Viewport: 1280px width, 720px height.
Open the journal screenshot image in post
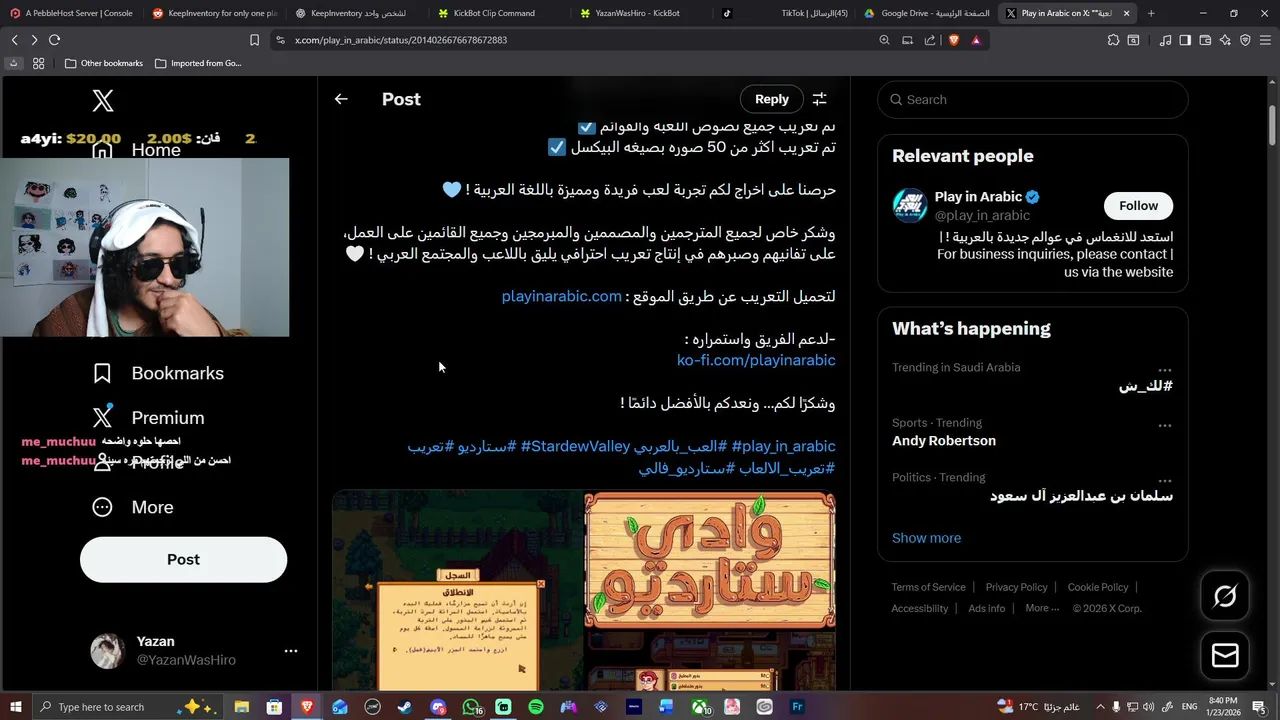coord(458,590)
